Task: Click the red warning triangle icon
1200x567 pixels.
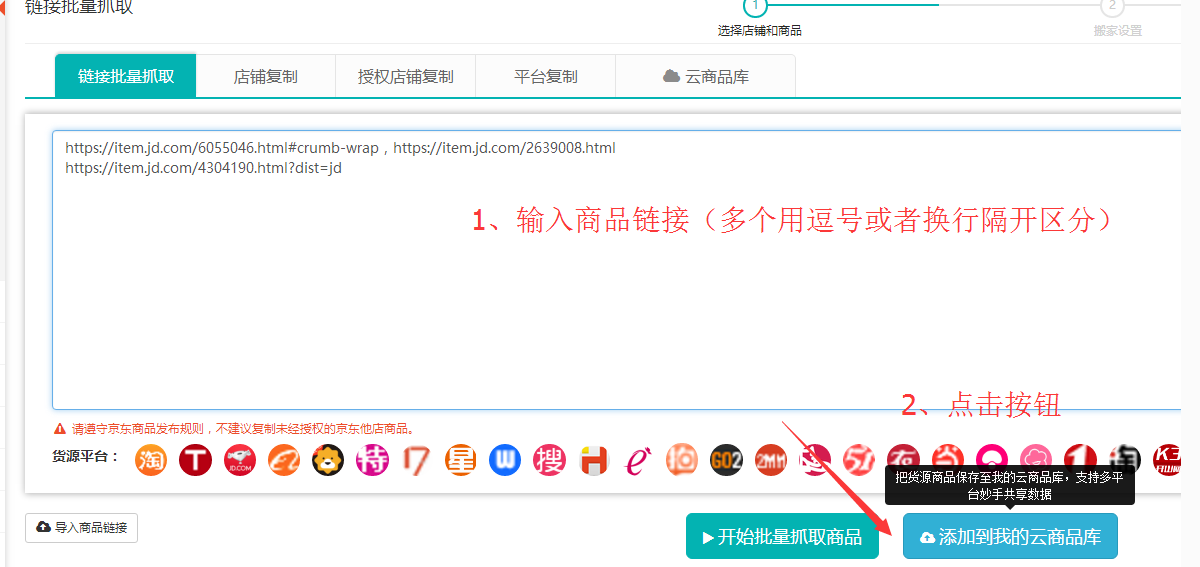Action: [60, 428]
